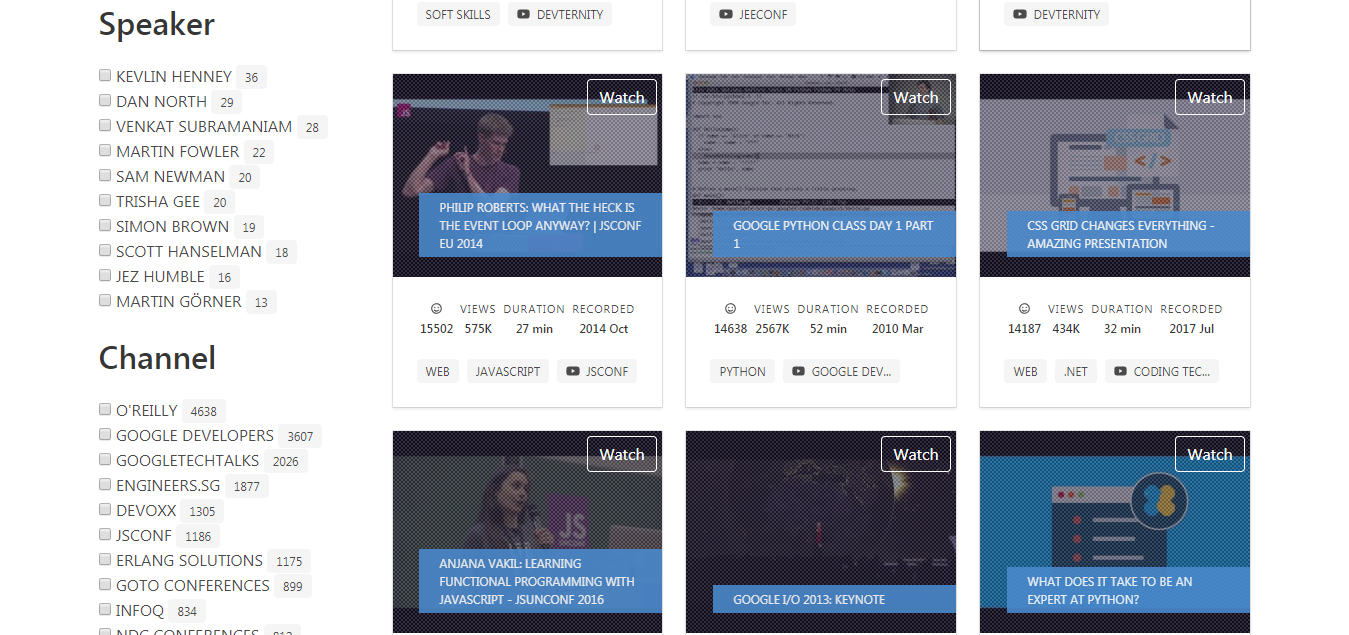Click Watch on Google Python Class Day 1
This screenshot has height=635, width=1349.
coord(916,97)
